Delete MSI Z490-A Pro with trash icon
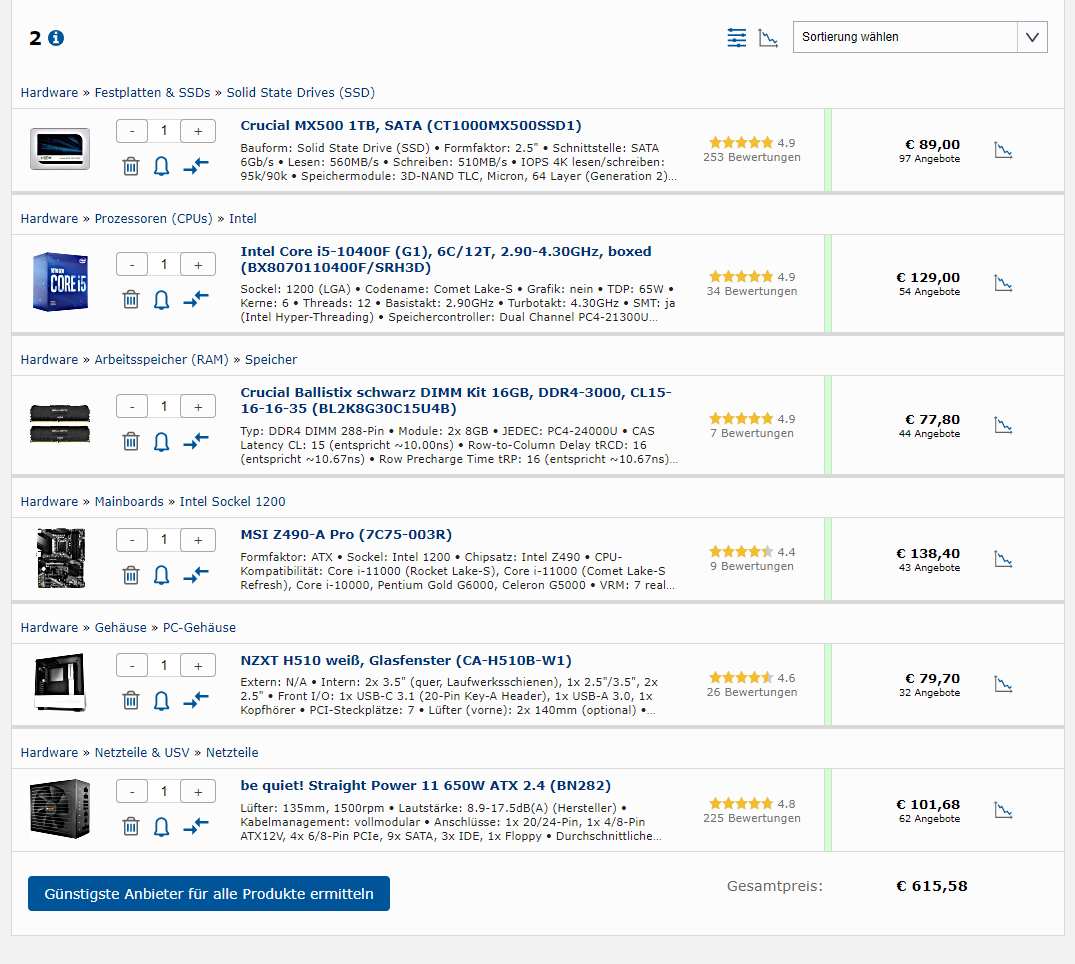The image size is (1075, 964). [131, 575]
